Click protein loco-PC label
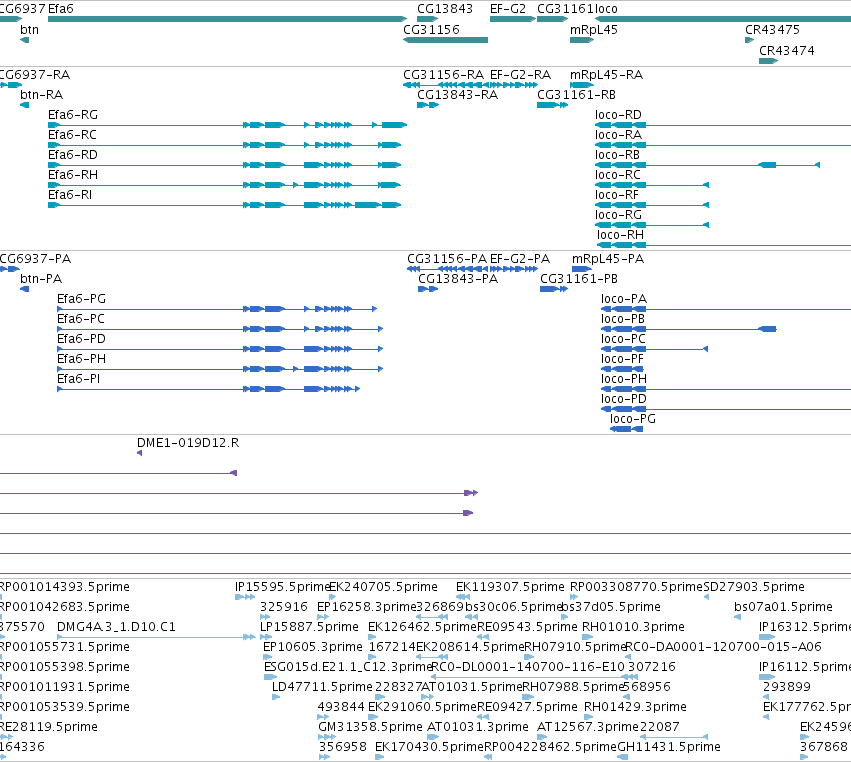851x762 pixels. click(623, 339)
